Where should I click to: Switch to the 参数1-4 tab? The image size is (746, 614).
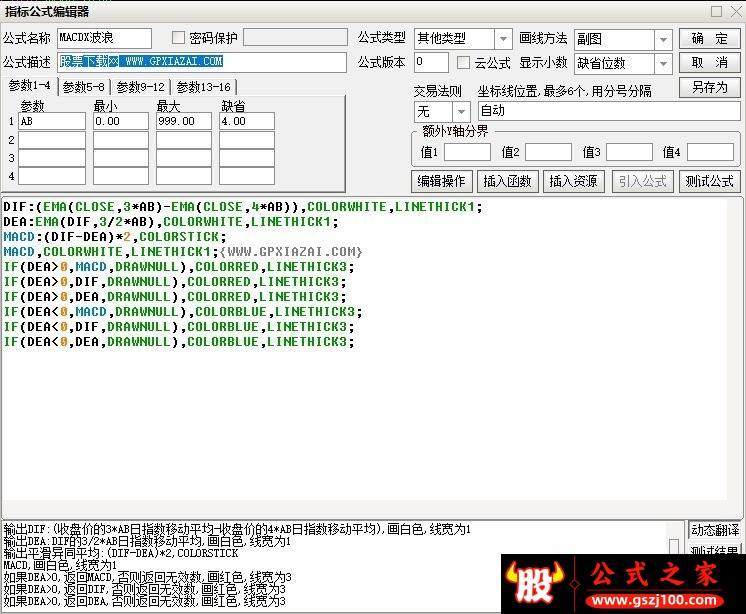(29, 86)
